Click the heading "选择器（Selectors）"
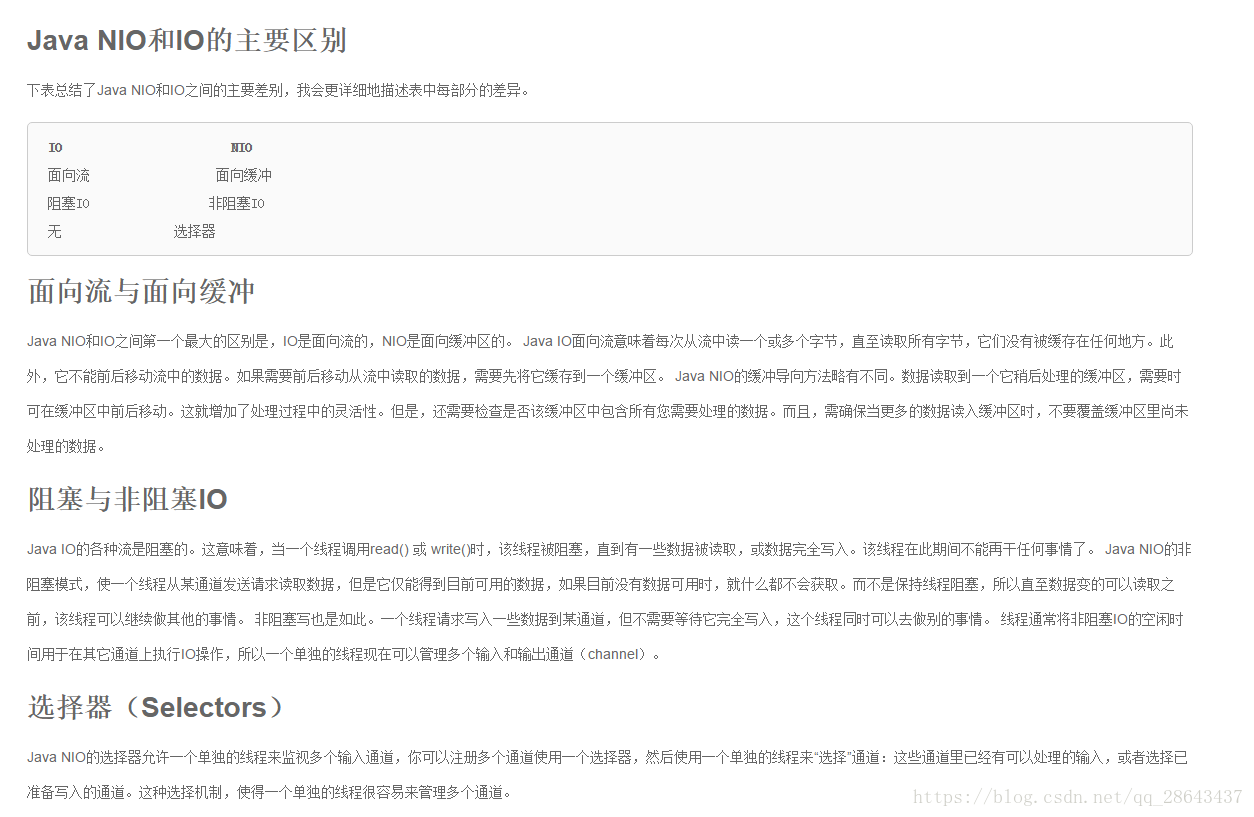This screenshot has width=1254, height=817. [157, 707]
